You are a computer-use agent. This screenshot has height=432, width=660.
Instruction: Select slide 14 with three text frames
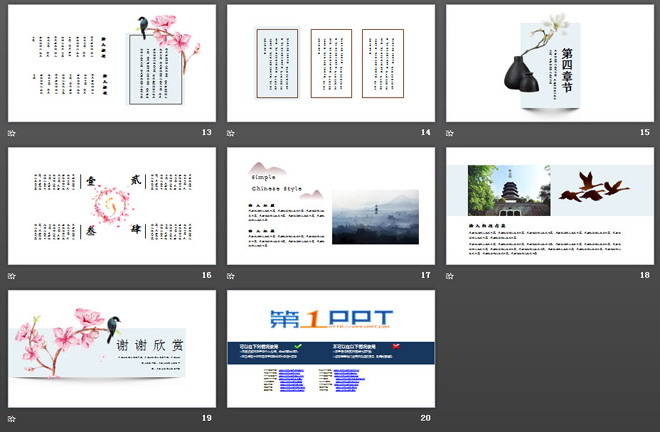coord(330,63)
